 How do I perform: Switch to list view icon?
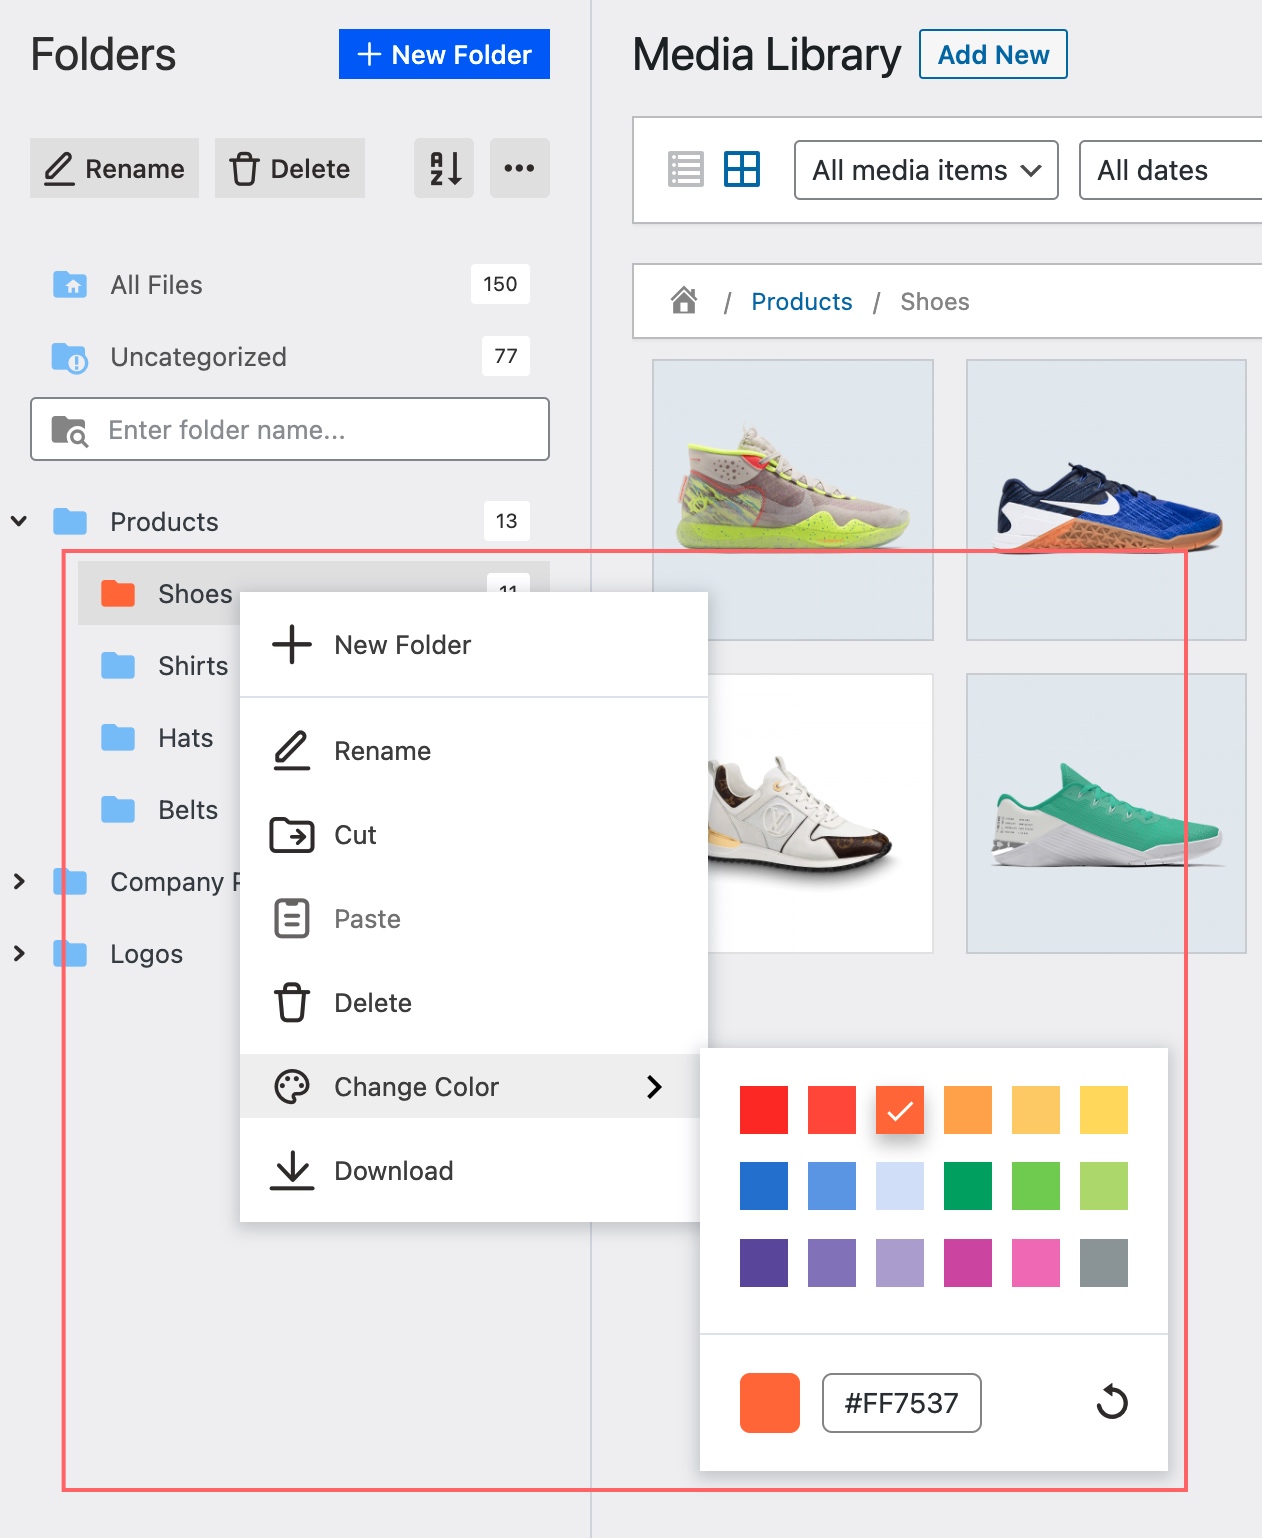tap(686, 169)
